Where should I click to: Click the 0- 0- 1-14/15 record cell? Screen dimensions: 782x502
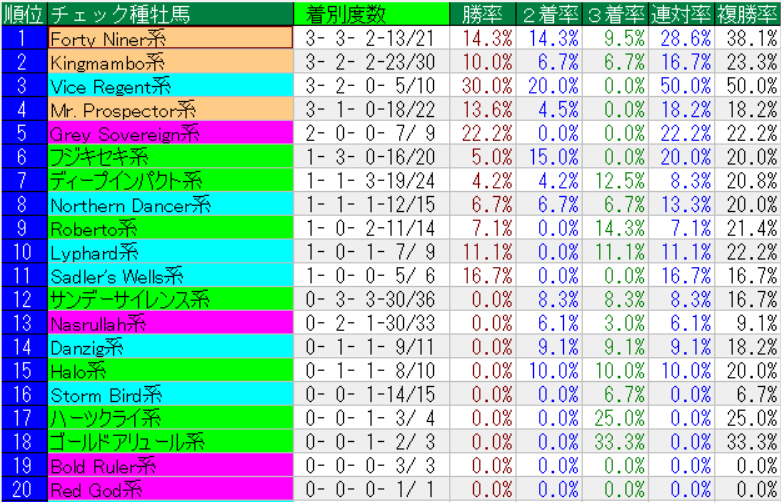click(x=372, y=394)
